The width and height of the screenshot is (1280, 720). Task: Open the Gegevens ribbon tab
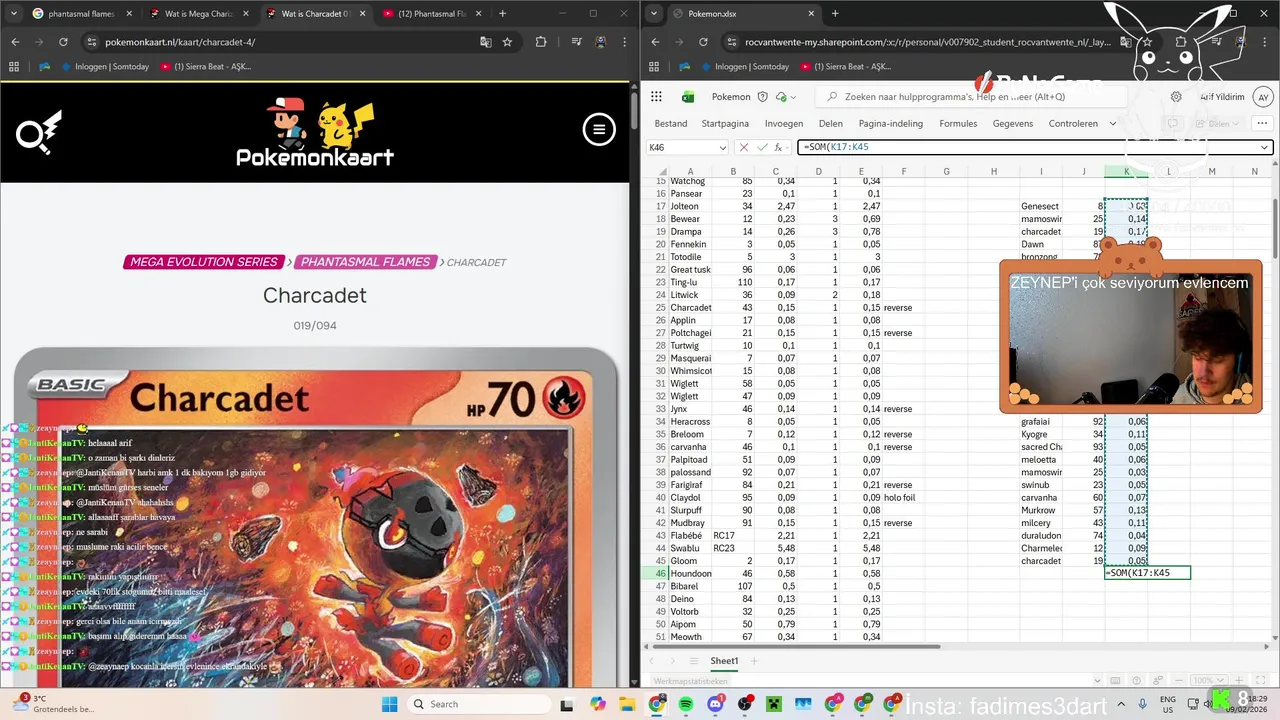coord(1013,124)
